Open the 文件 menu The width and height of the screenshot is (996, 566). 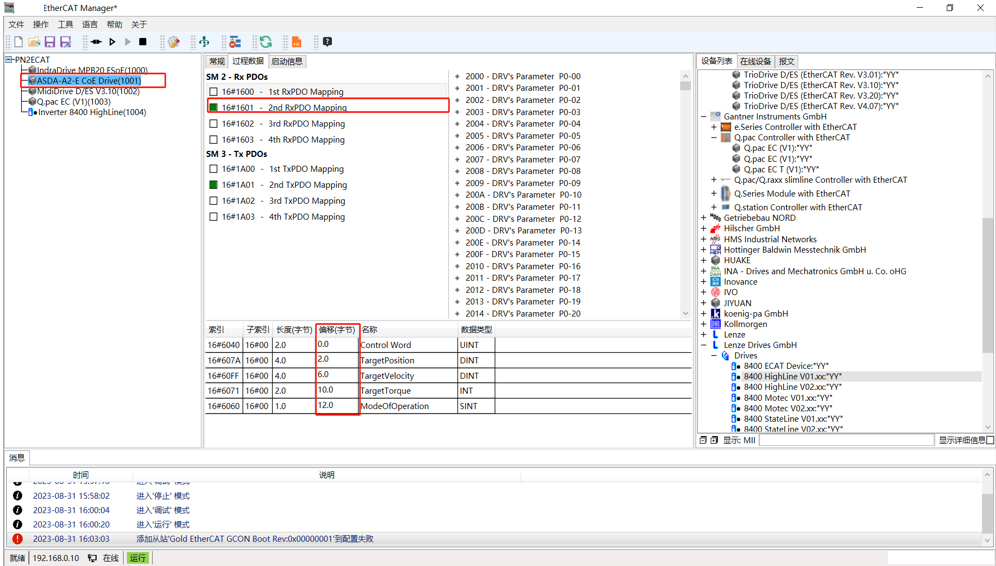click(x=16, y=24)
